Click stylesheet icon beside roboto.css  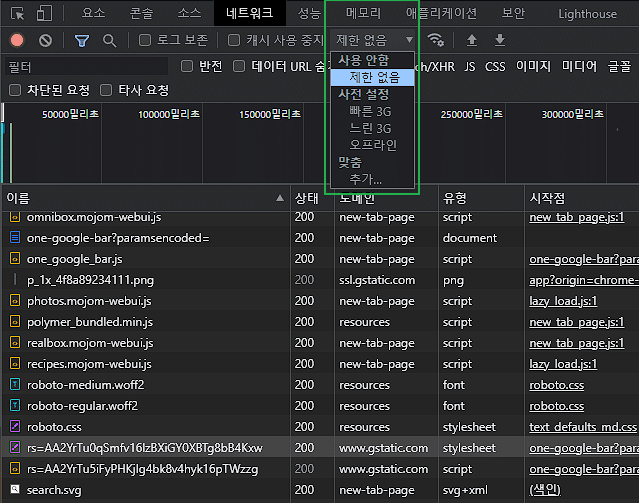point(15,426)
